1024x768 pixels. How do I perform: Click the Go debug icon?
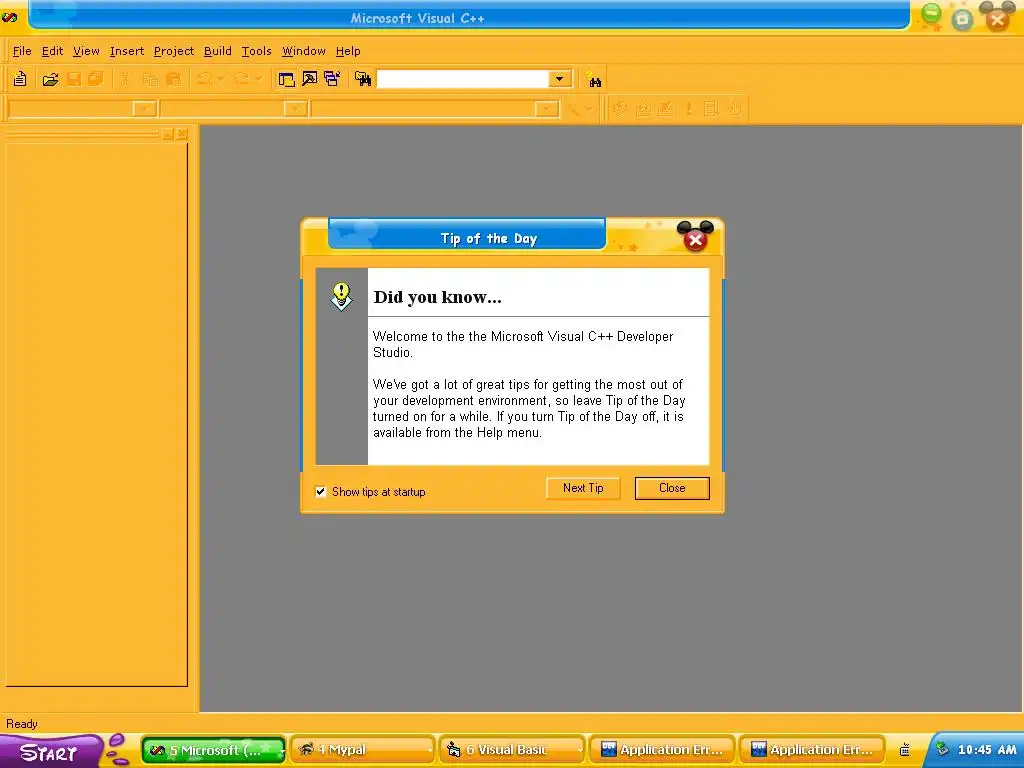coord(711,109)
